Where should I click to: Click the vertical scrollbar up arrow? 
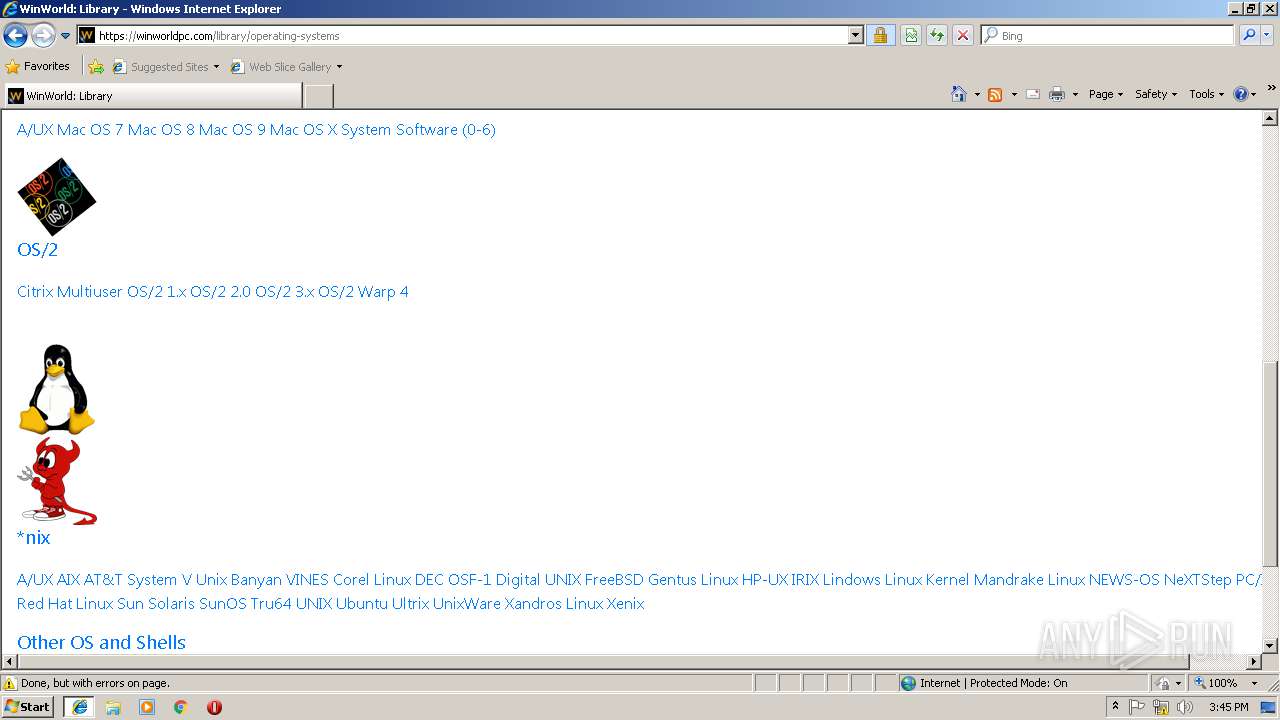[1271, 118]
